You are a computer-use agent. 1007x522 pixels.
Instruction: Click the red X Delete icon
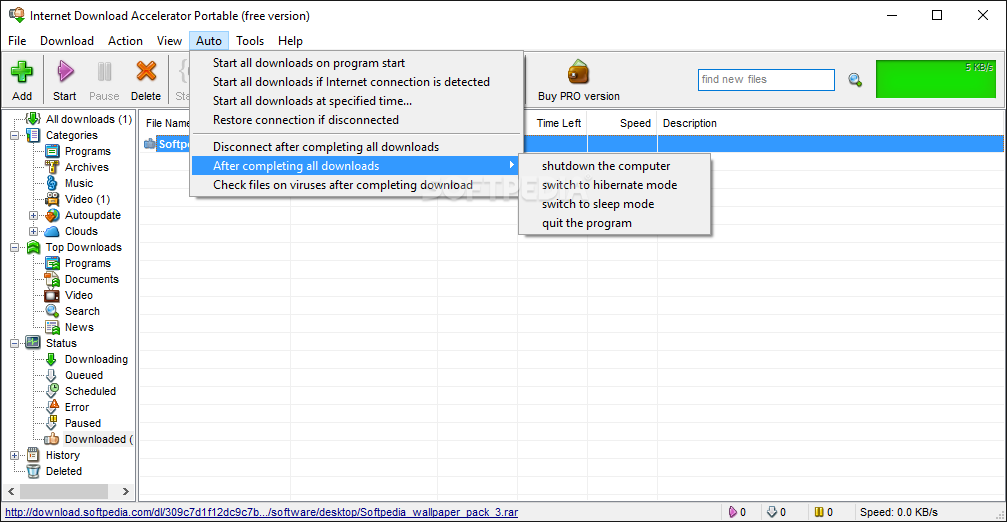click(x=146, y=71)
